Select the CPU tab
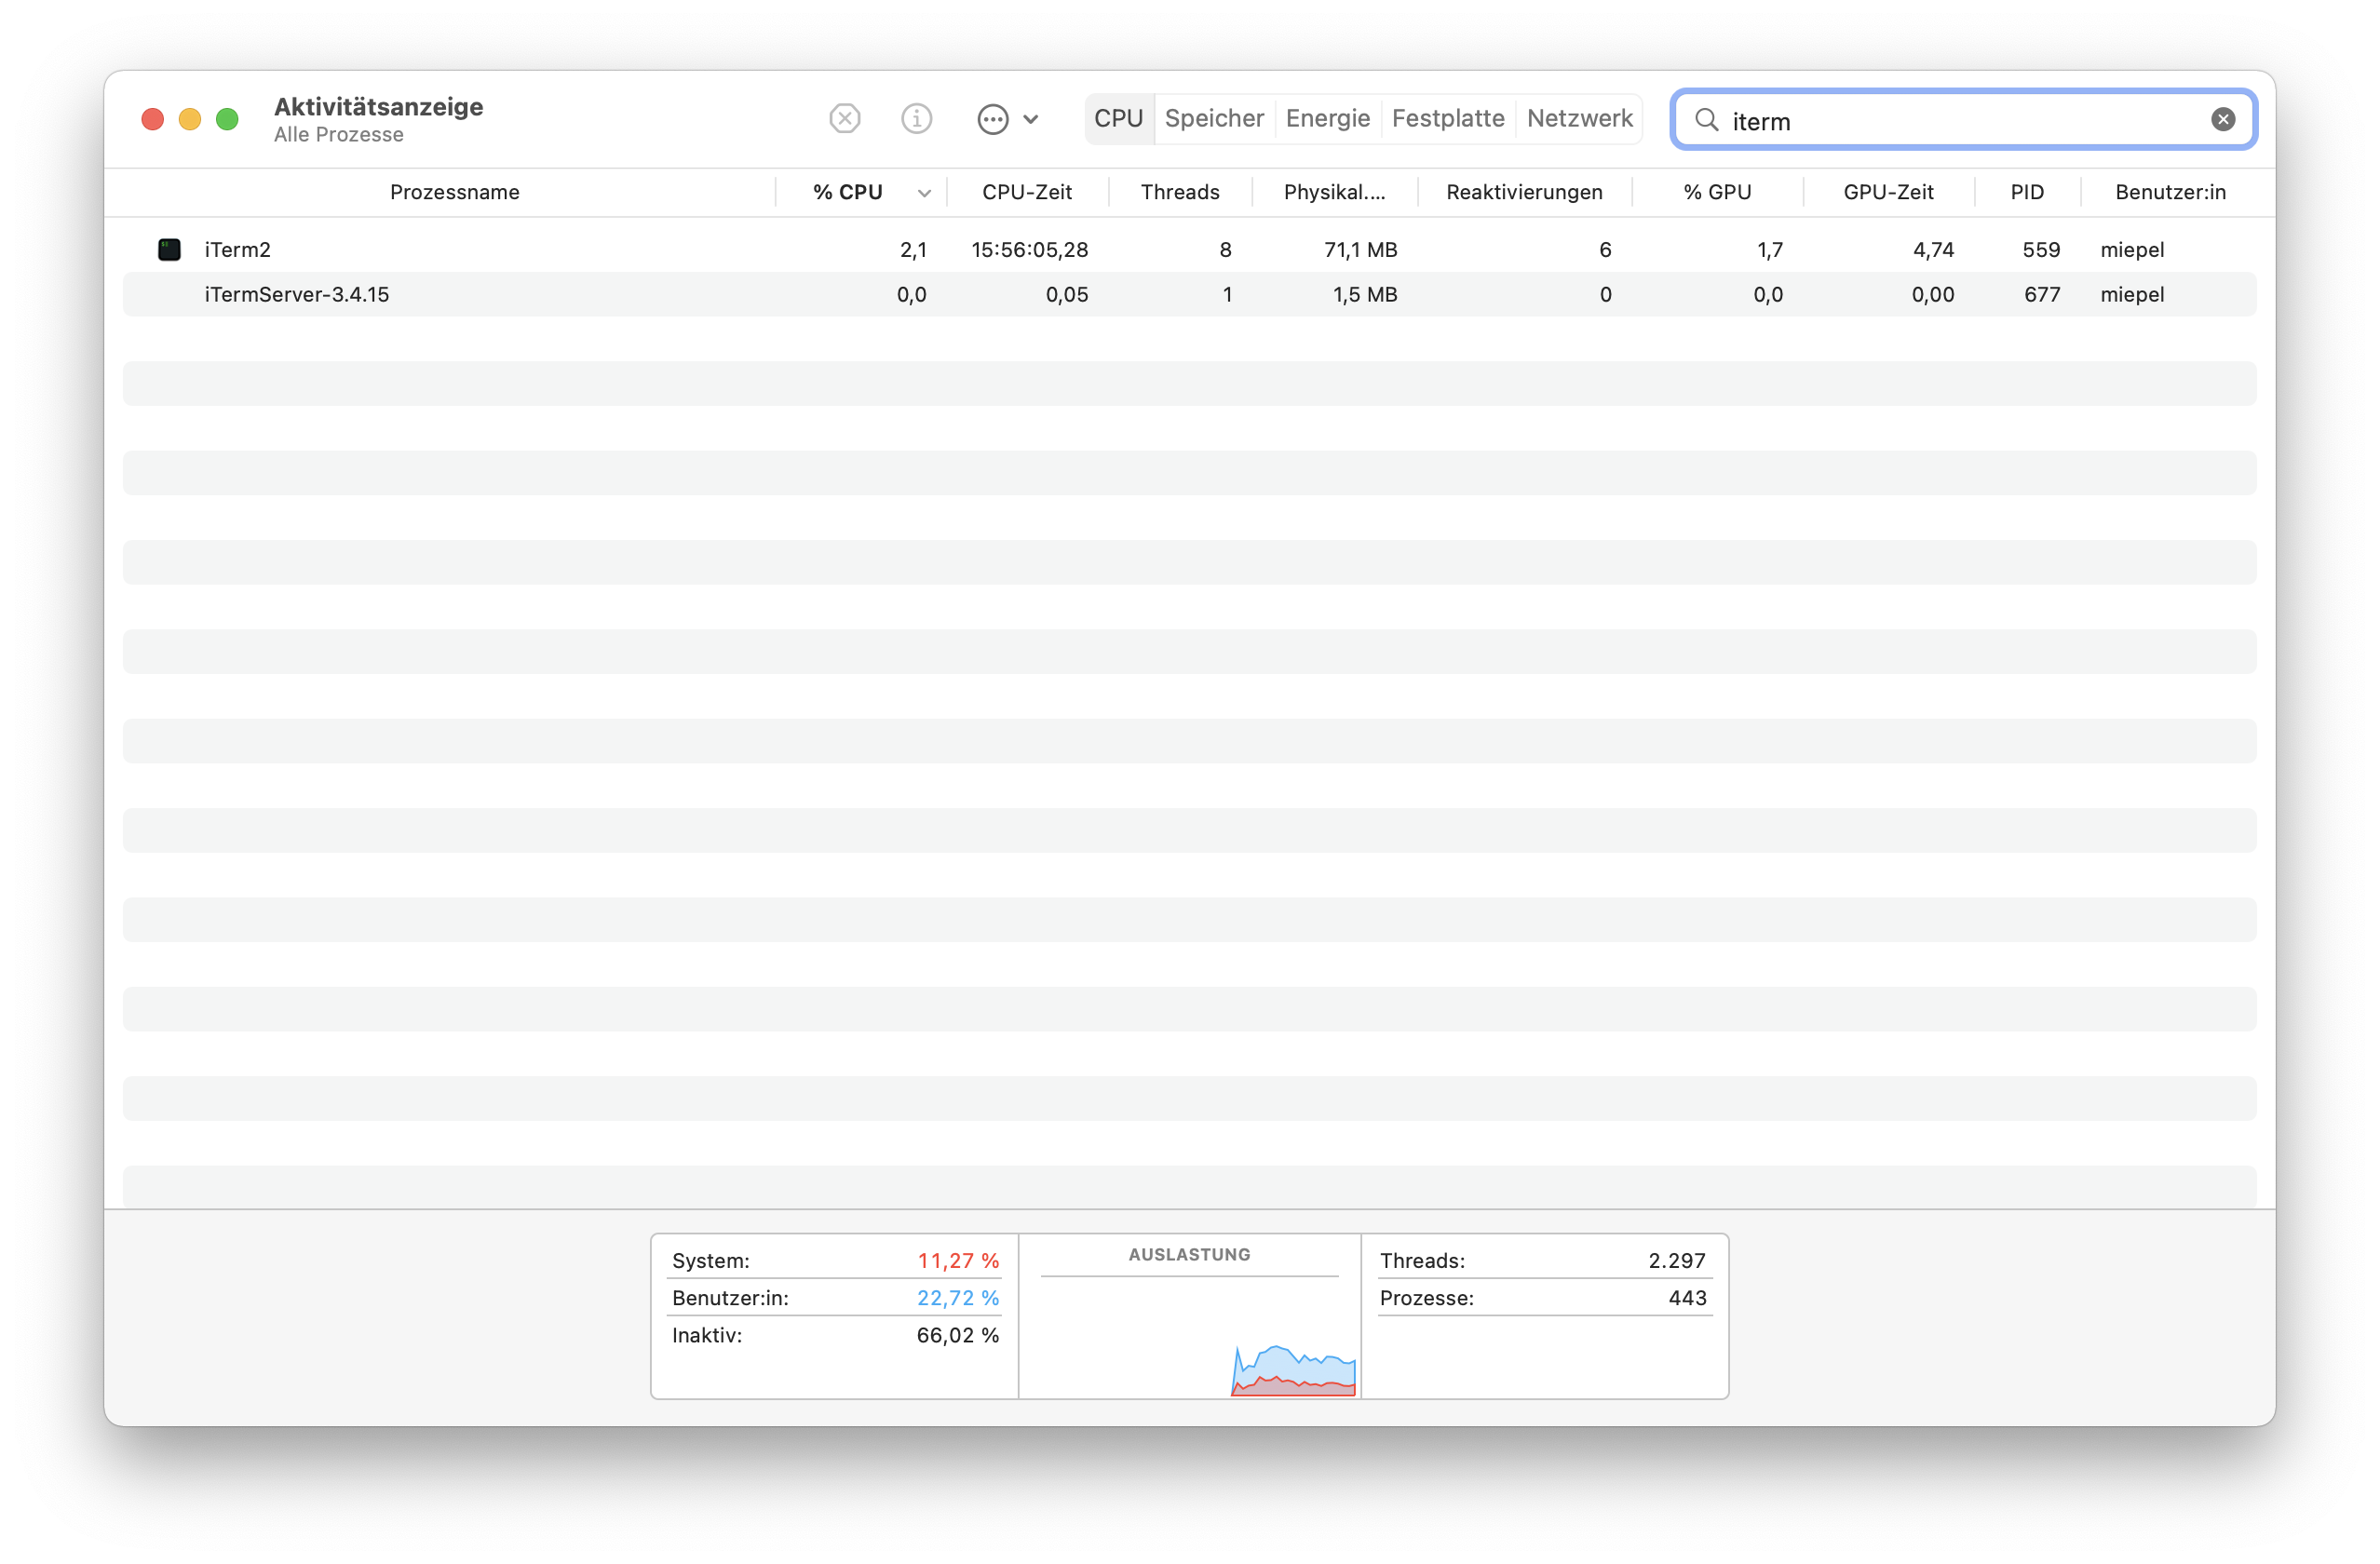The image size is (2380, 1564). coord(1118,119)
